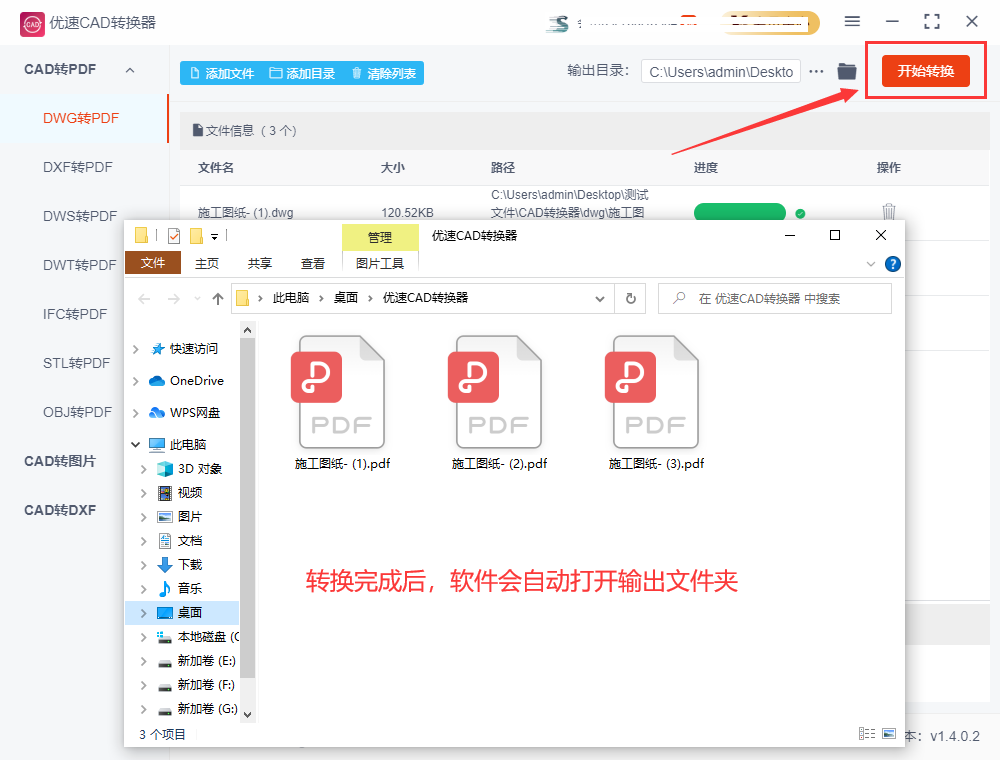
Task: Expand the CAD转图片 category
Action: point(60,461)
